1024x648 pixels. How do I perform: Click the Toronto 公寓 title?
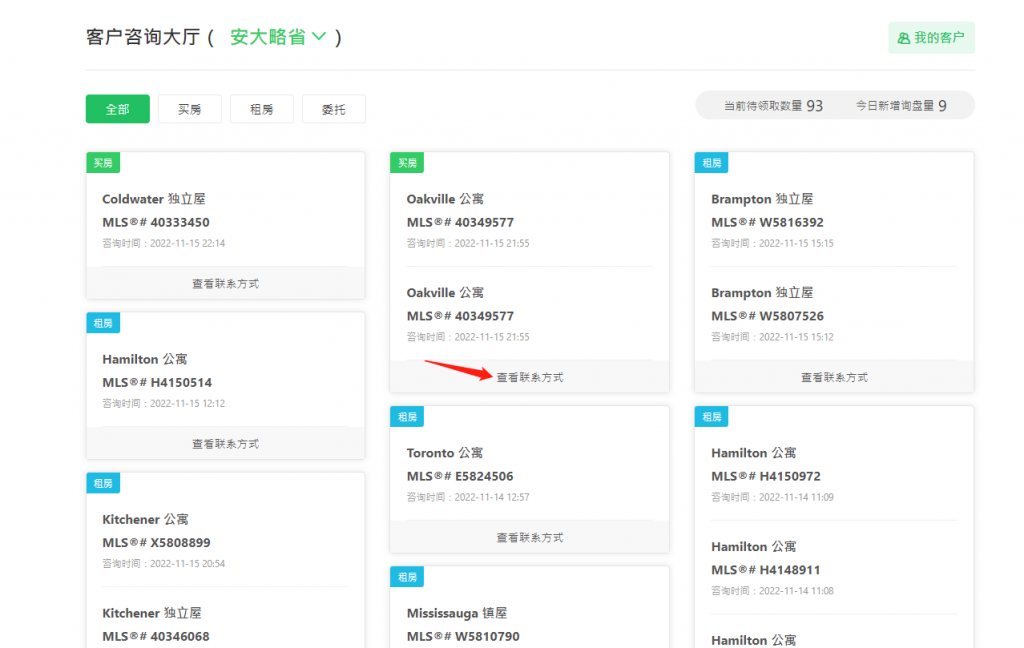(x=445, y=453)
